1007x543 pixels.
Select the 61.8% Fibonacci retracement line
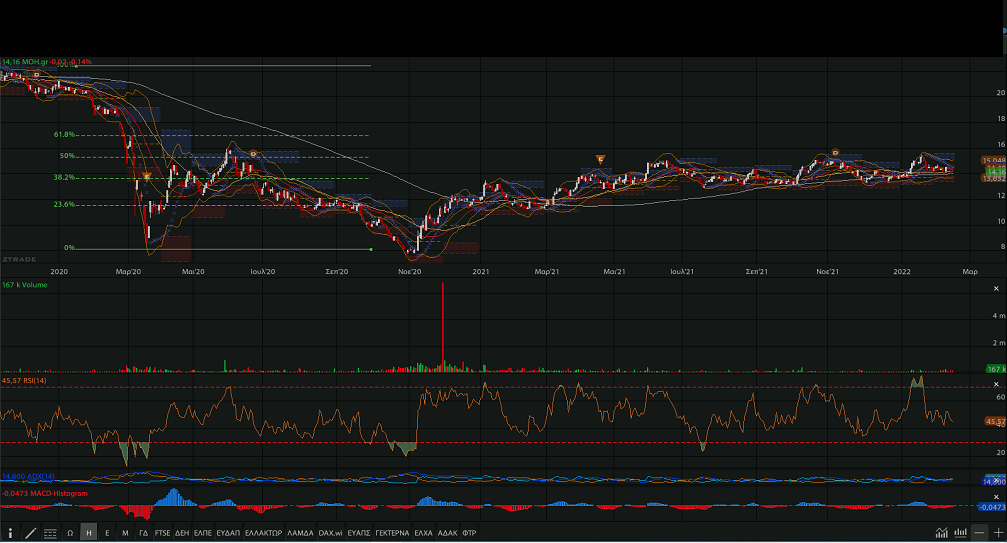[200, 135]
